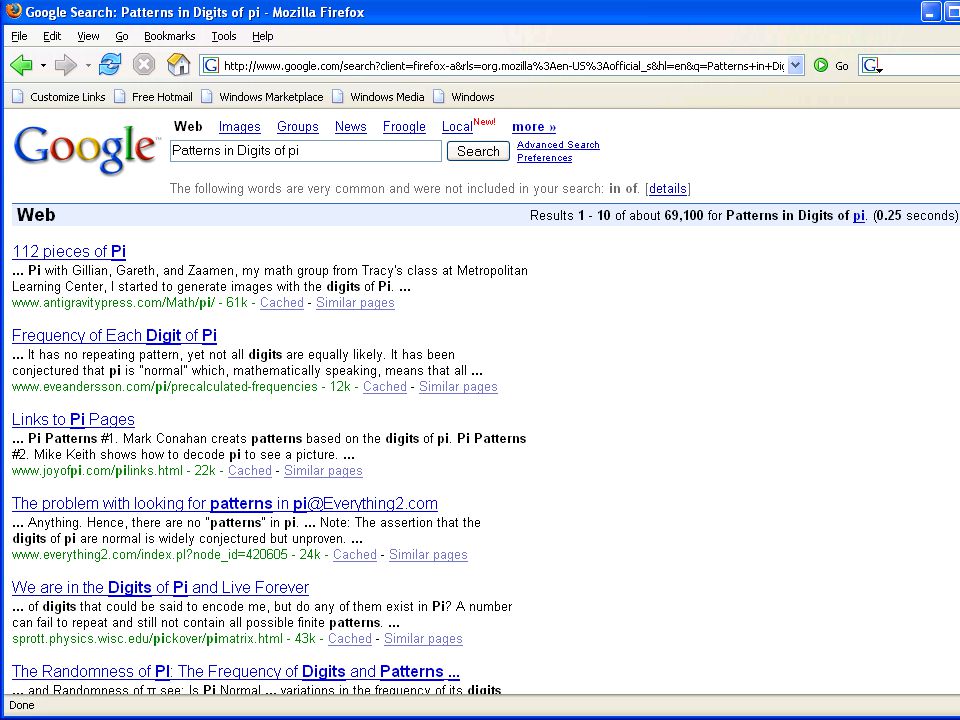Click the Done status bar text
Viewport: 960px width, 720px height.
point(21,705)
